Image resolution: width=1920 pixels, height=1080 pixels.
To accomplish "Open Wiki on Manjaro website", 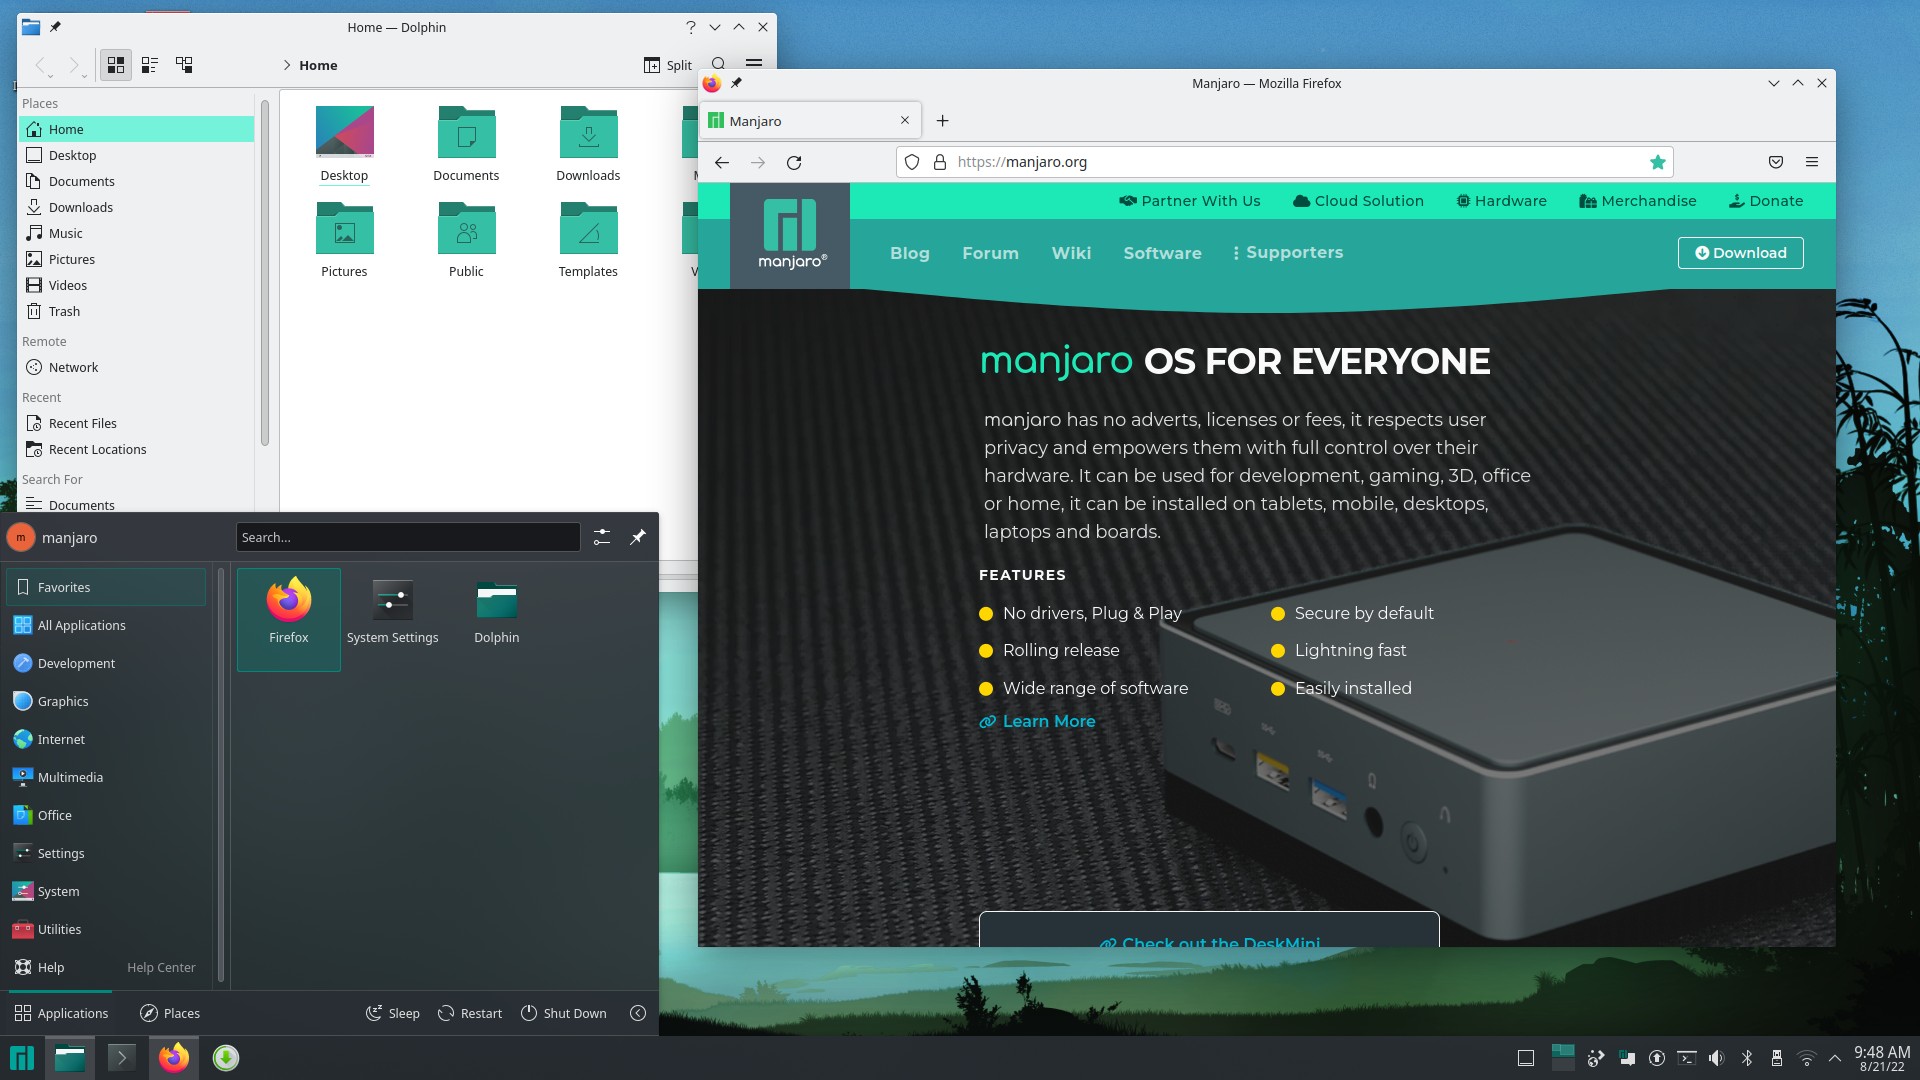I will pos(1071,253).
